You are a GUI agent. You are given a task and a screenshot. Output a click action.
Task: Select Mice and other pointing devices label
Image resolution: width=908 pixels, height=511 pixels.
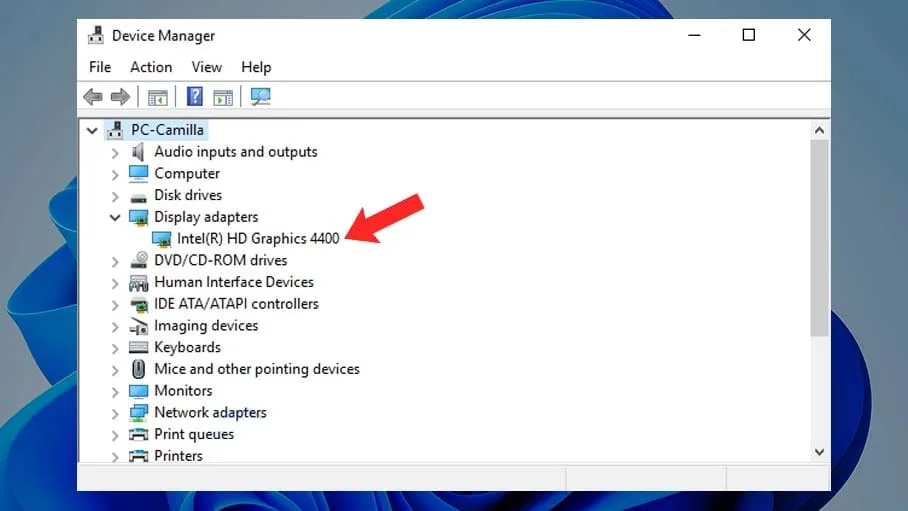point(257,369)
